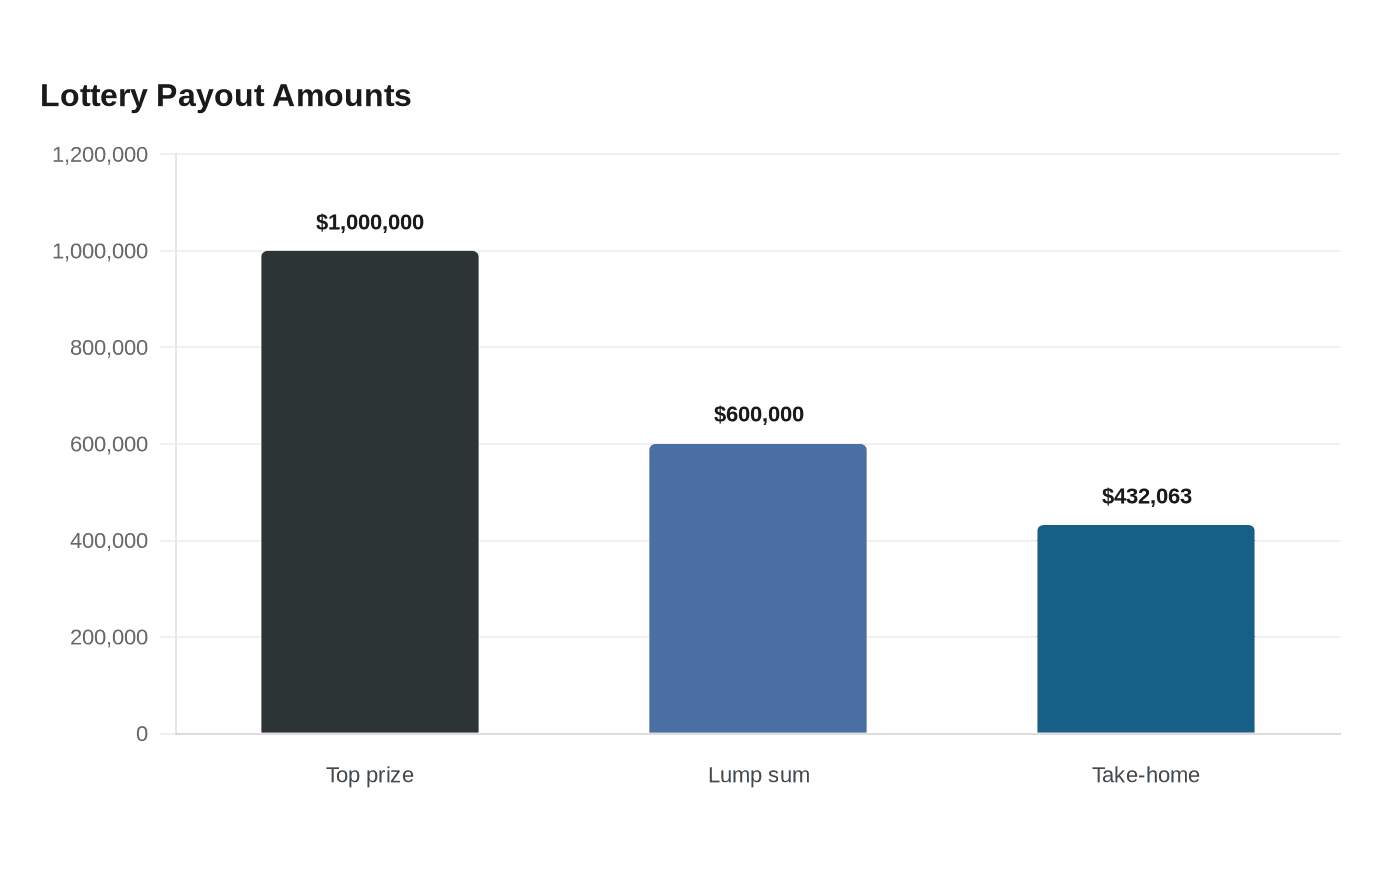Pick the teal blue Take-home bar color
The image size is (1400, 880).
[1146, 629]
